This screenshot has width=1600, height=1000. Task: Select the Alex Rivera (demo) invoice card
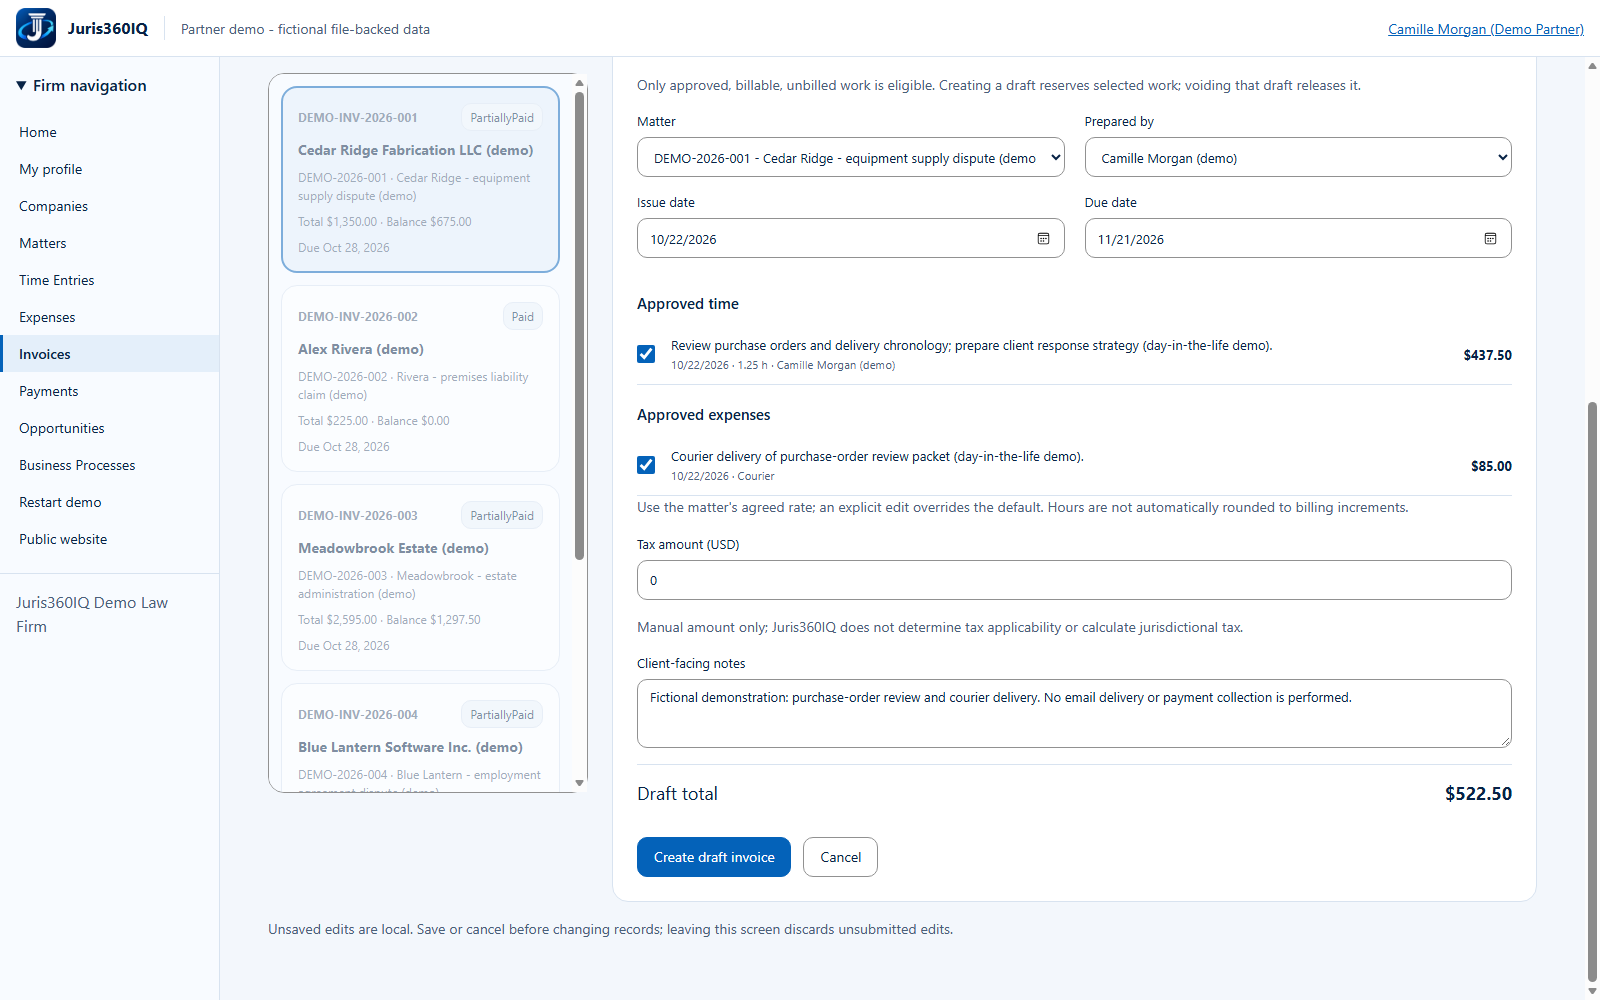coord(420,379)
